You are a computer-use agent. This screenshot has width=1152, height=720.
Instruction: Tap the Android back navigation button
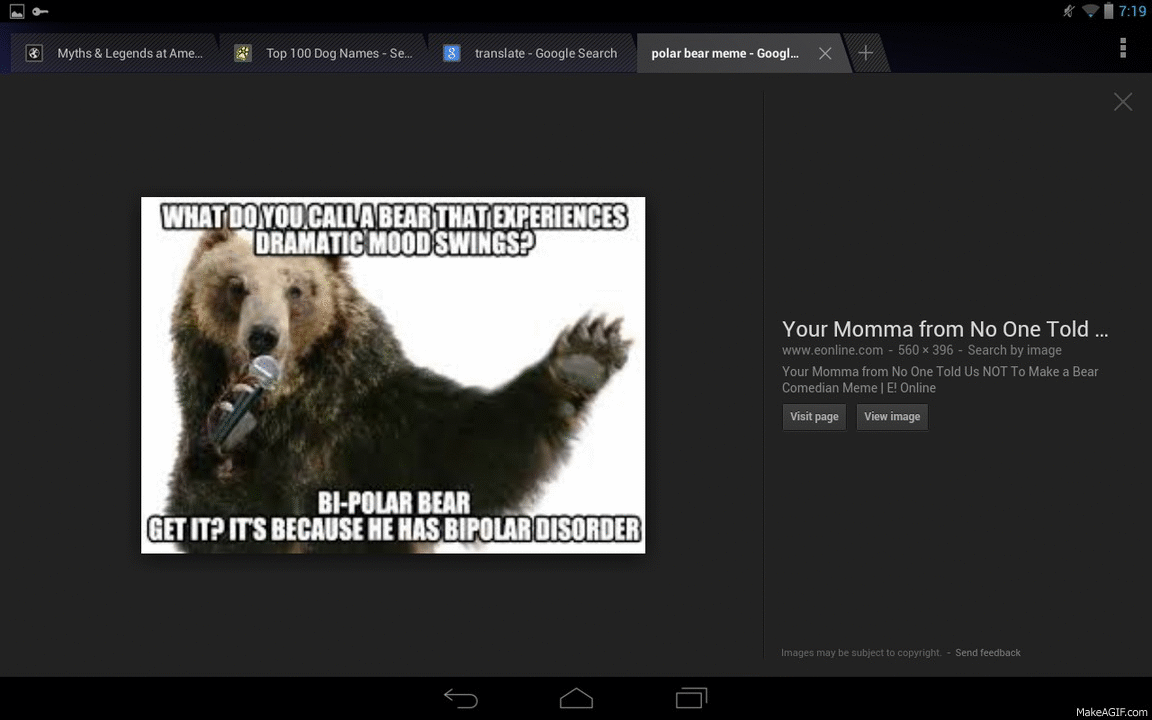click(461, 698)
